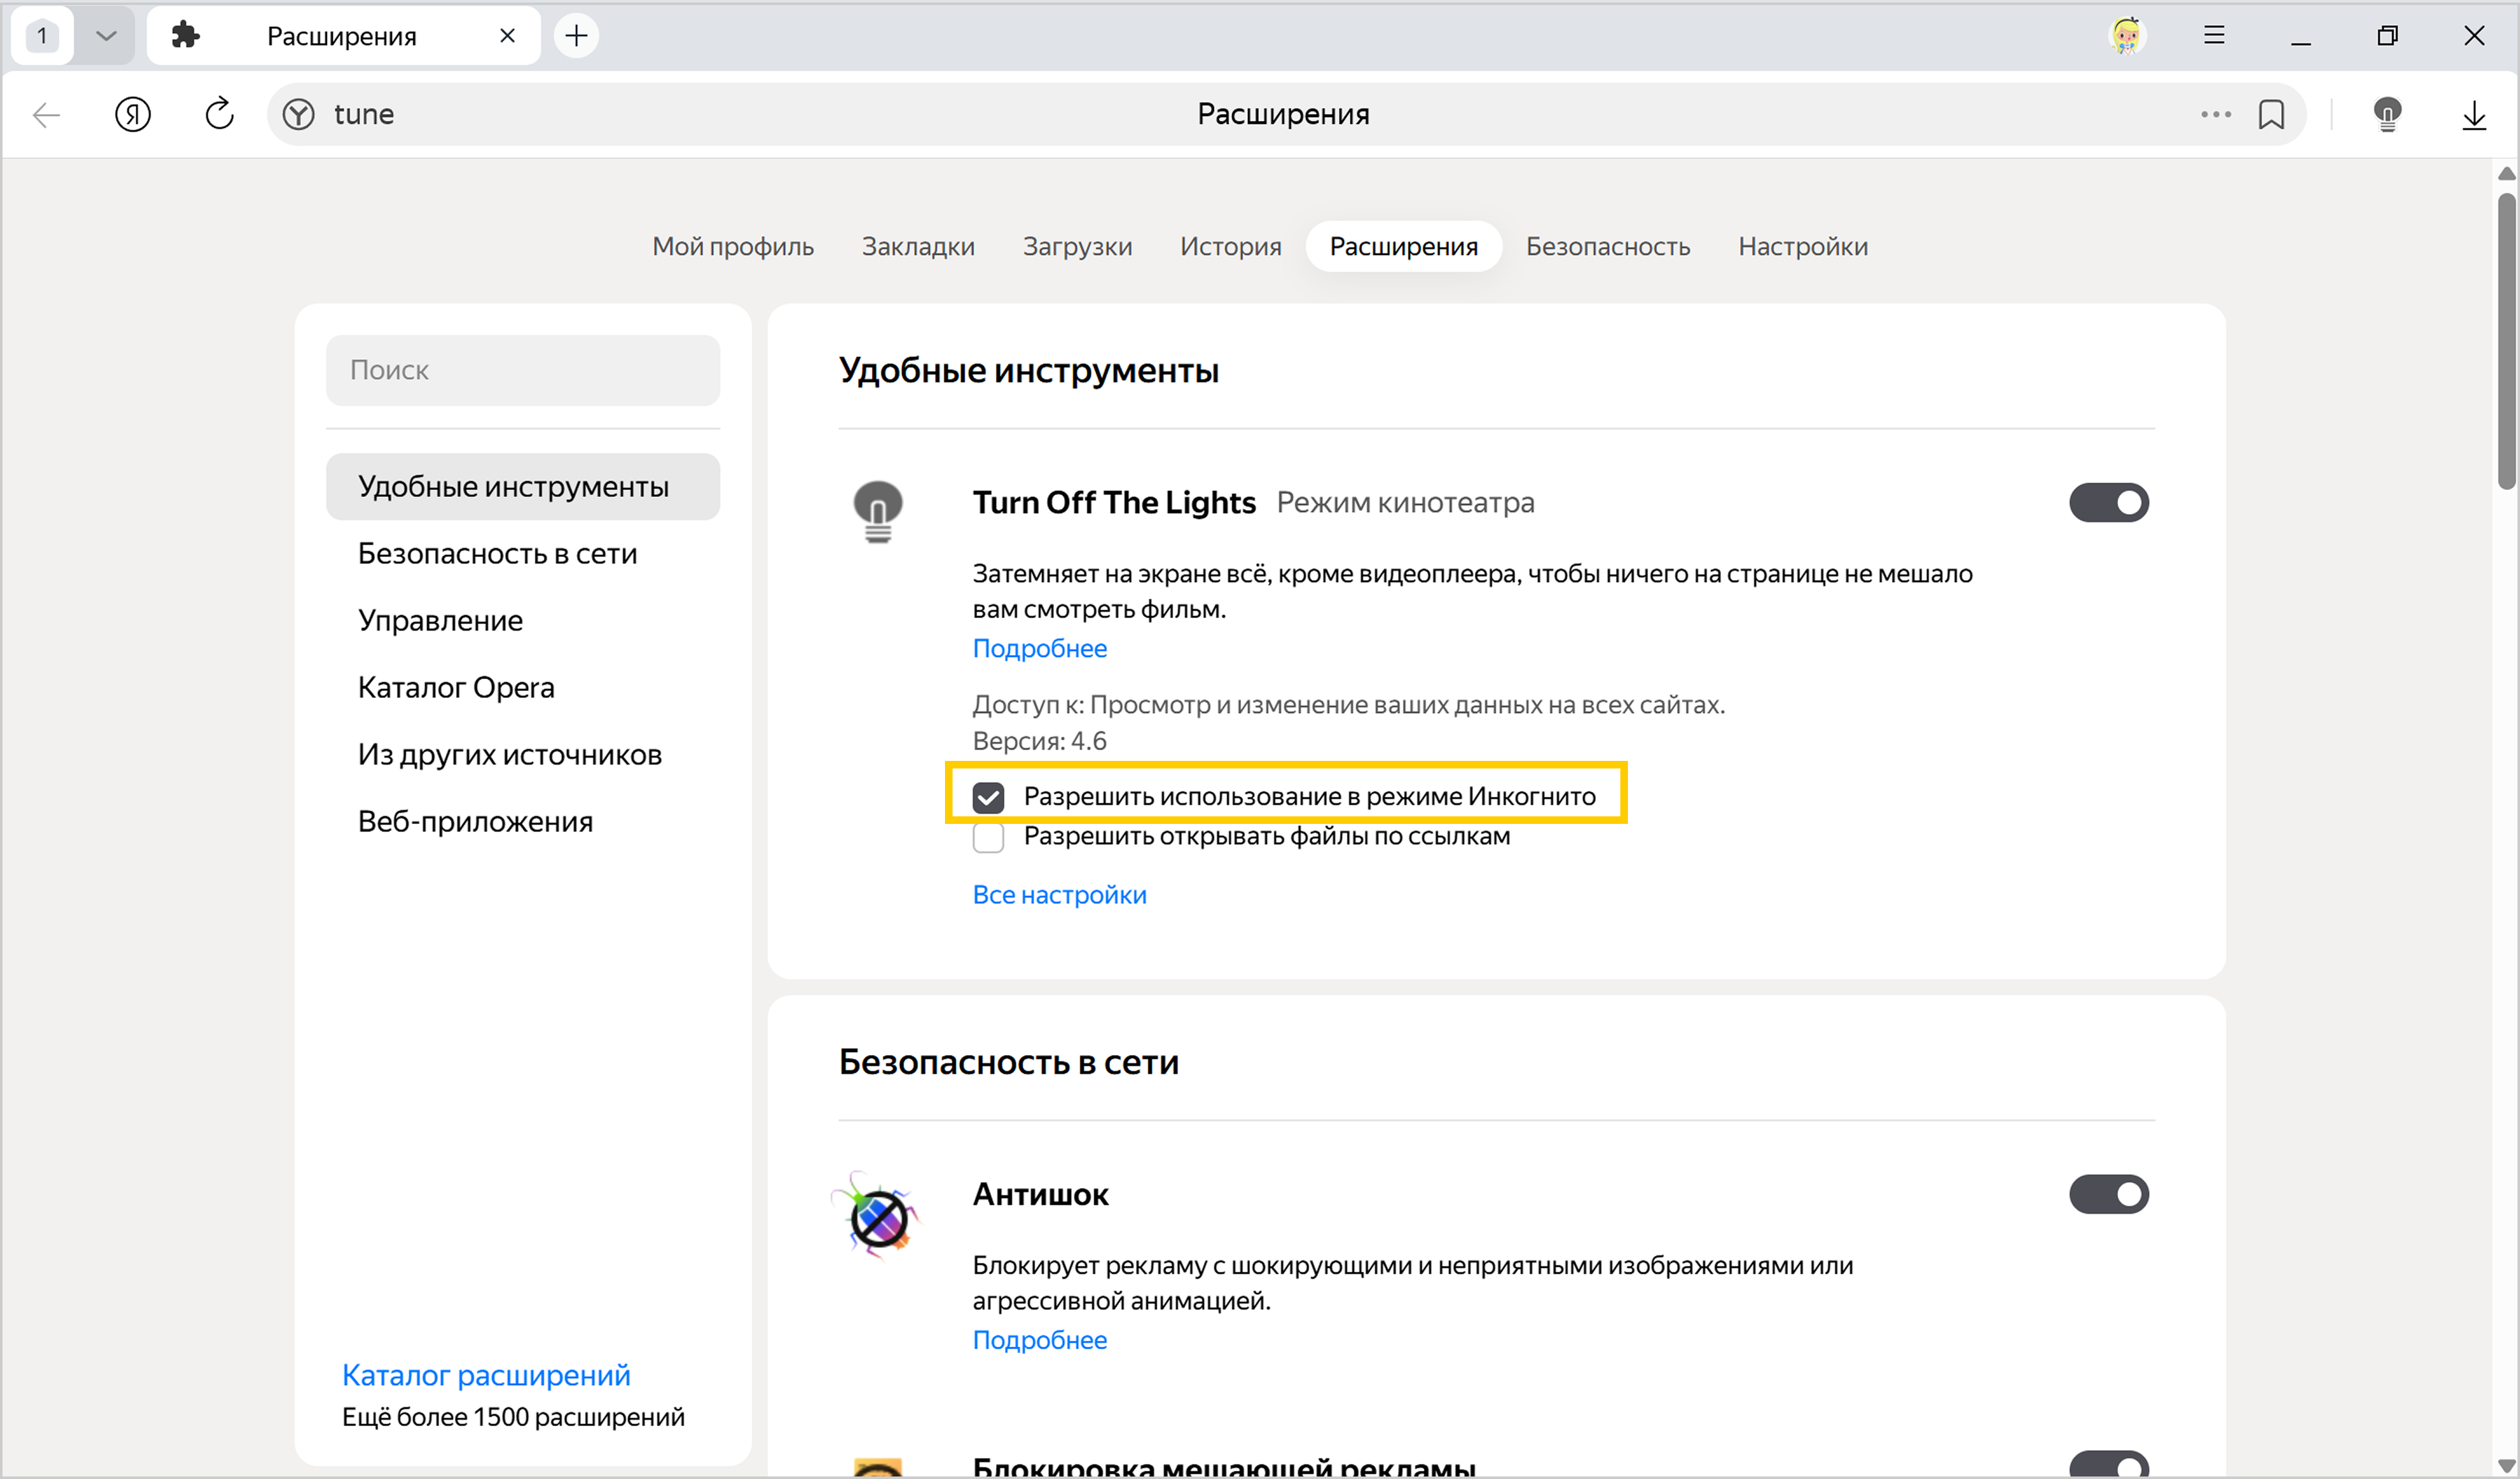Open the Turn Off The Lights toolbar icon
The image size is (2520, 1479).
coord(2387,114)
